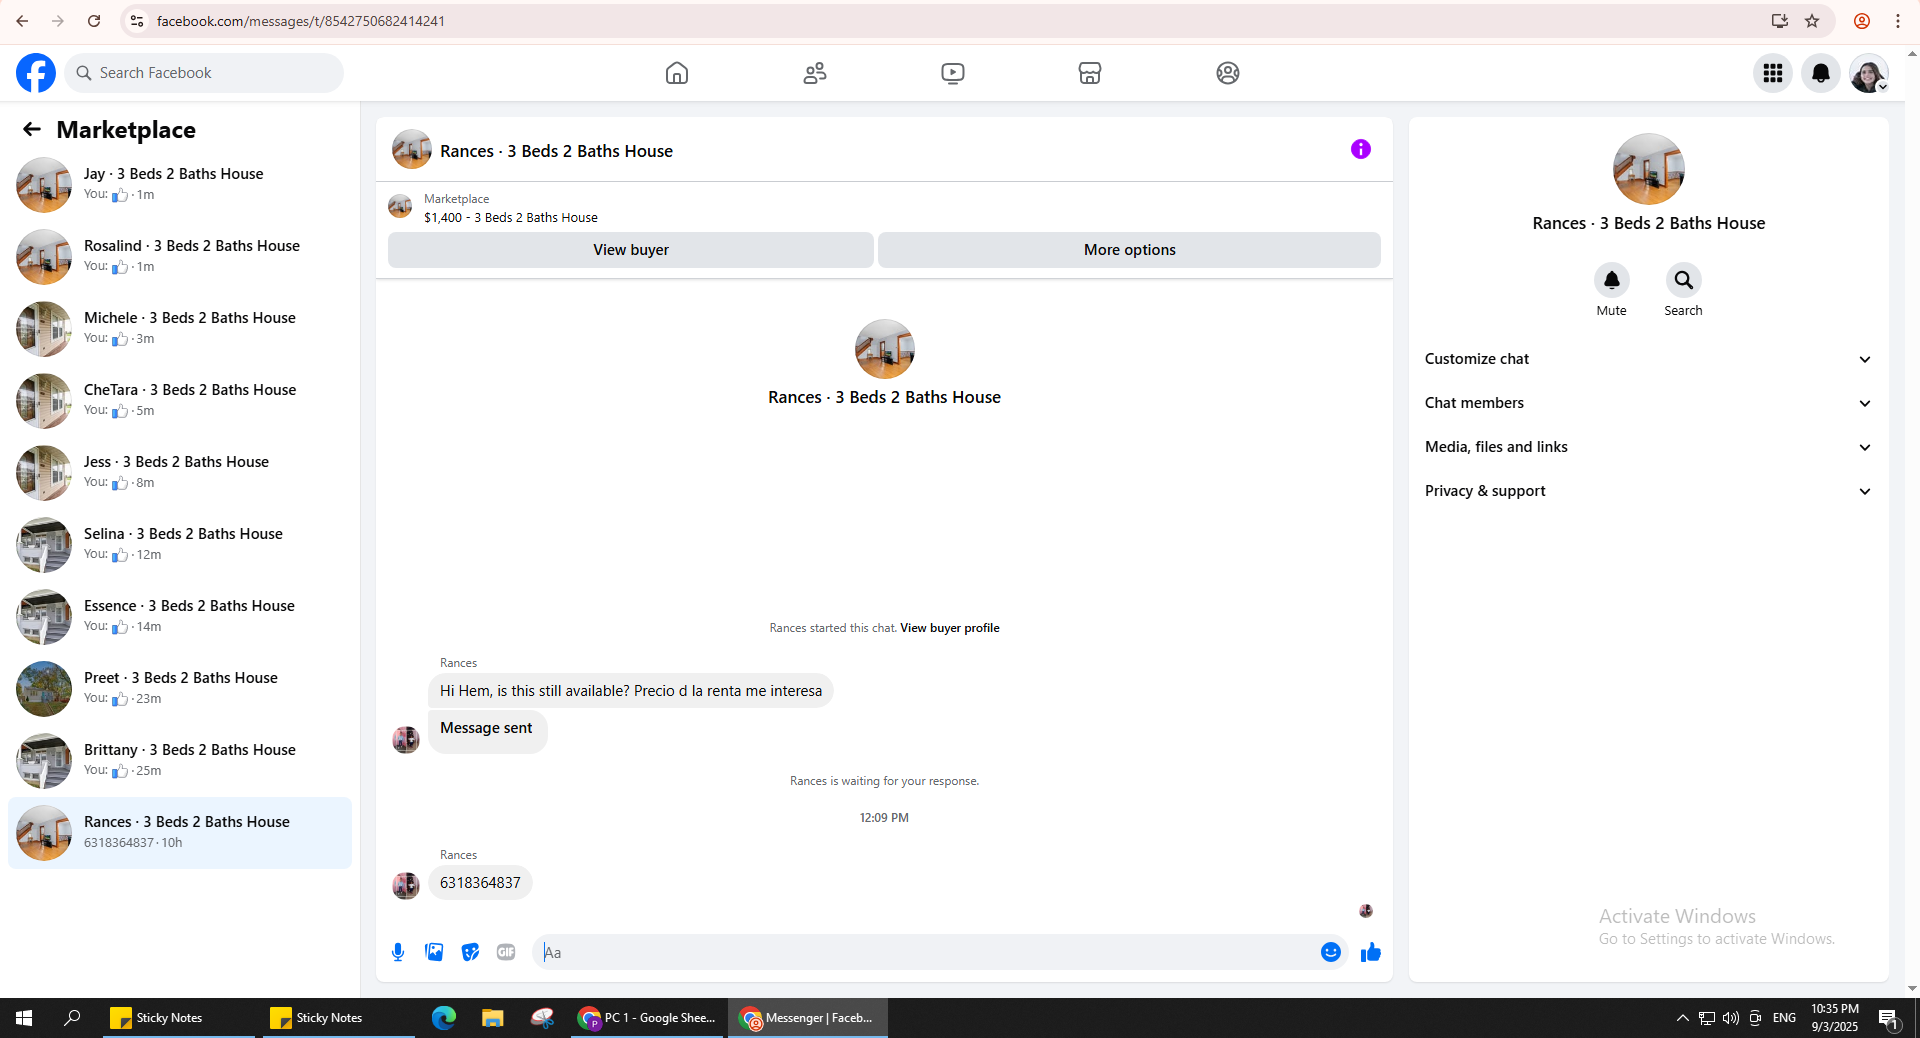This screenshot has height=1038, width=1920.
Task: Open the large listing photo in right panel
Action: click(1649, 169)
